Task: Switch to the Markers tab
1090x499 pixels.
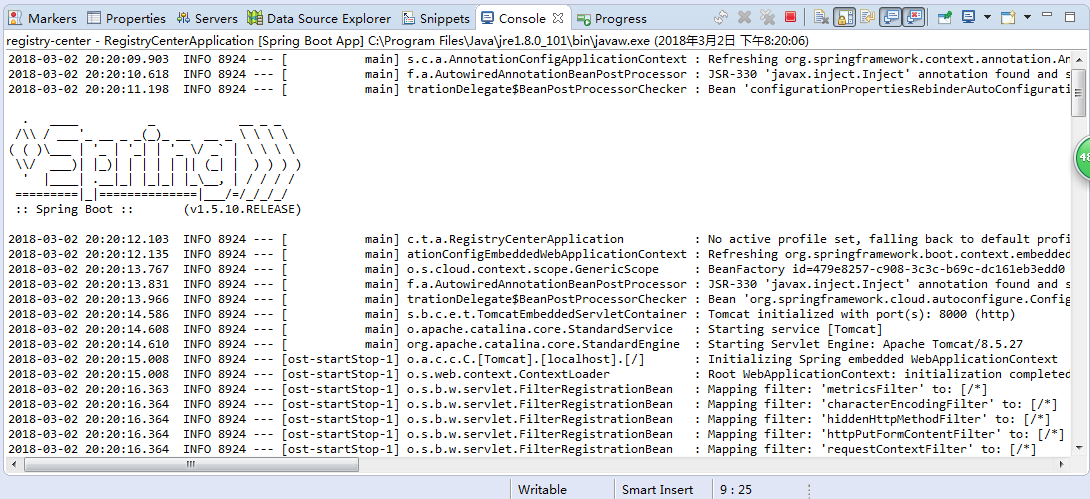Action: pyautogui.click(x=44, y=18)
